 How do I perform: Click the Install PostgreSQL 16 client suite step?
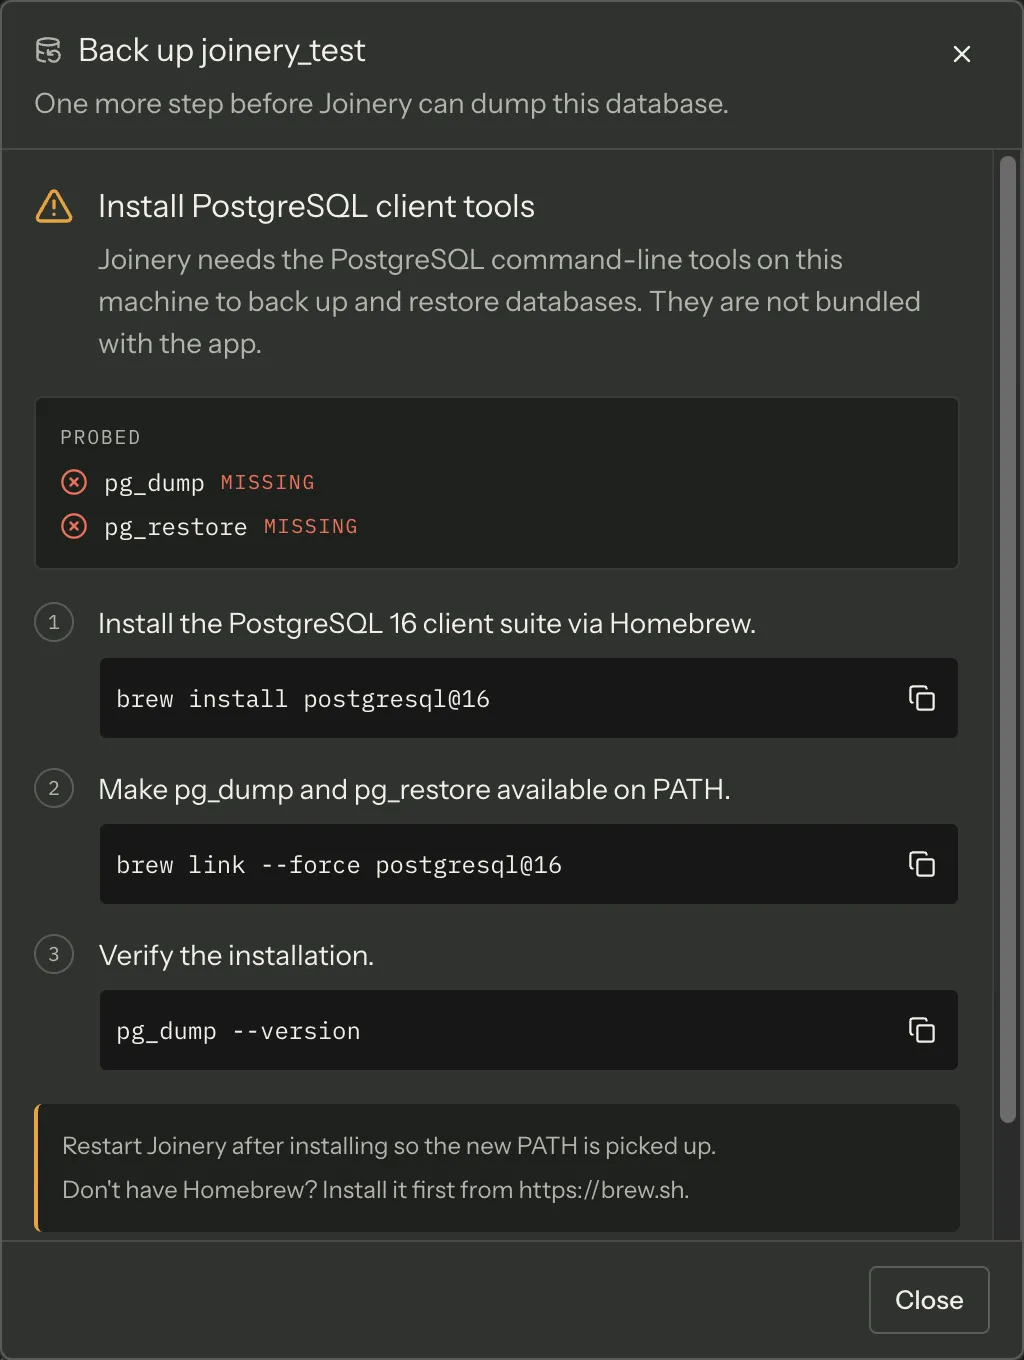[x=427, y=623]
